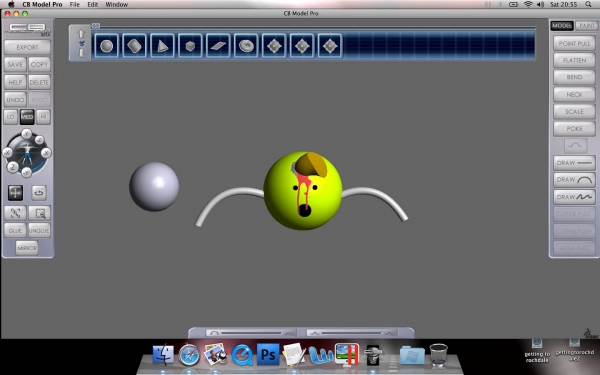Select the yellow face sphere in the viewport
The width and height of the screenshot is (600, 375).
pyautogui.click(x=302, y=191)
